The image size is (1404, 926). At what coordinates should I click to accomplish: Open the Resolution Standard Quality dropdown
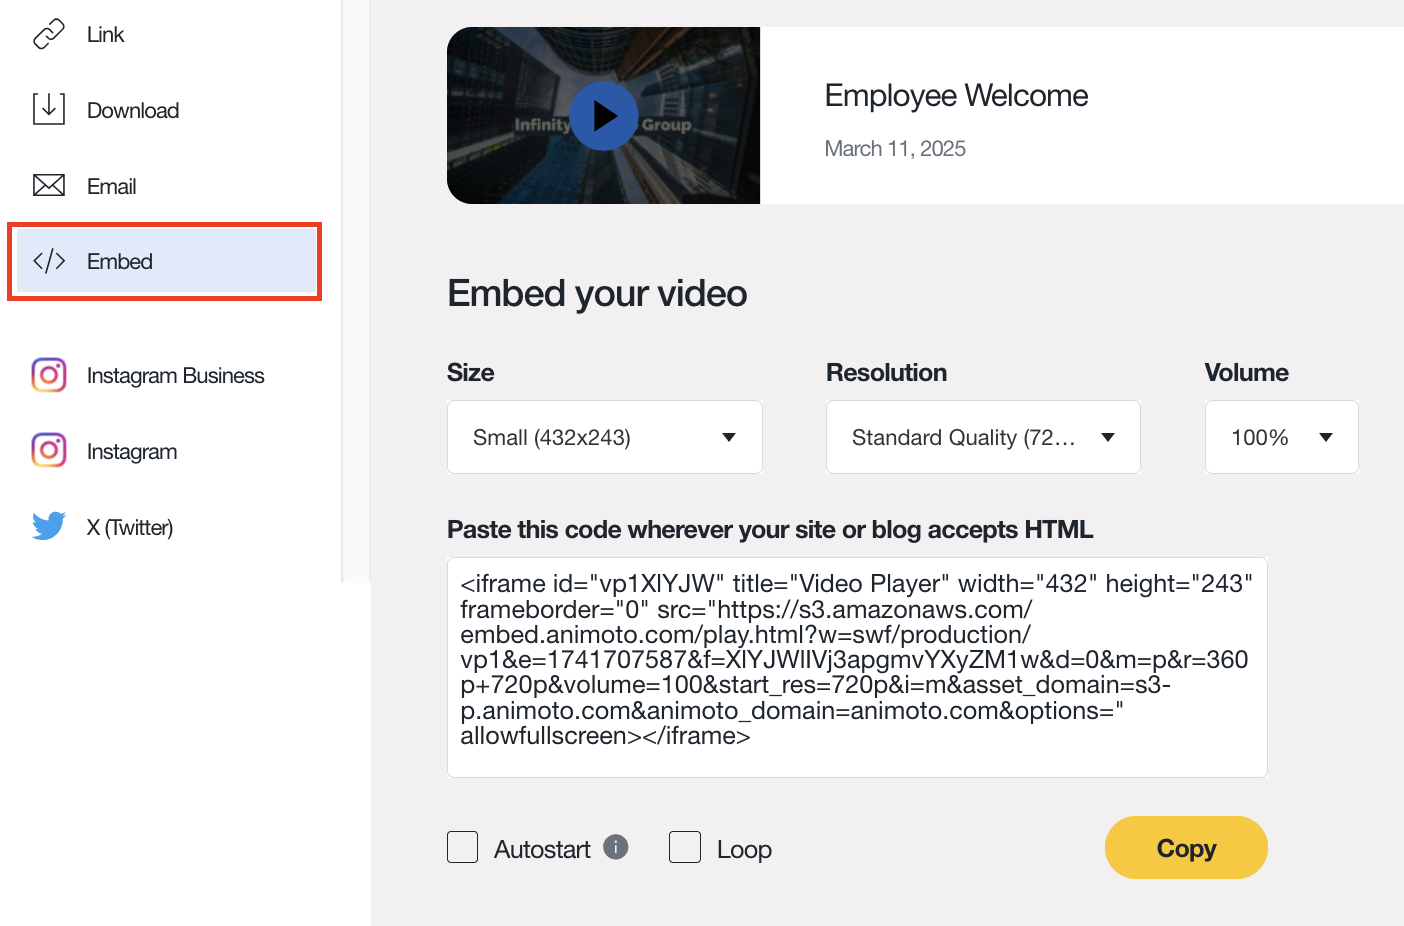[x=983, y=437]
